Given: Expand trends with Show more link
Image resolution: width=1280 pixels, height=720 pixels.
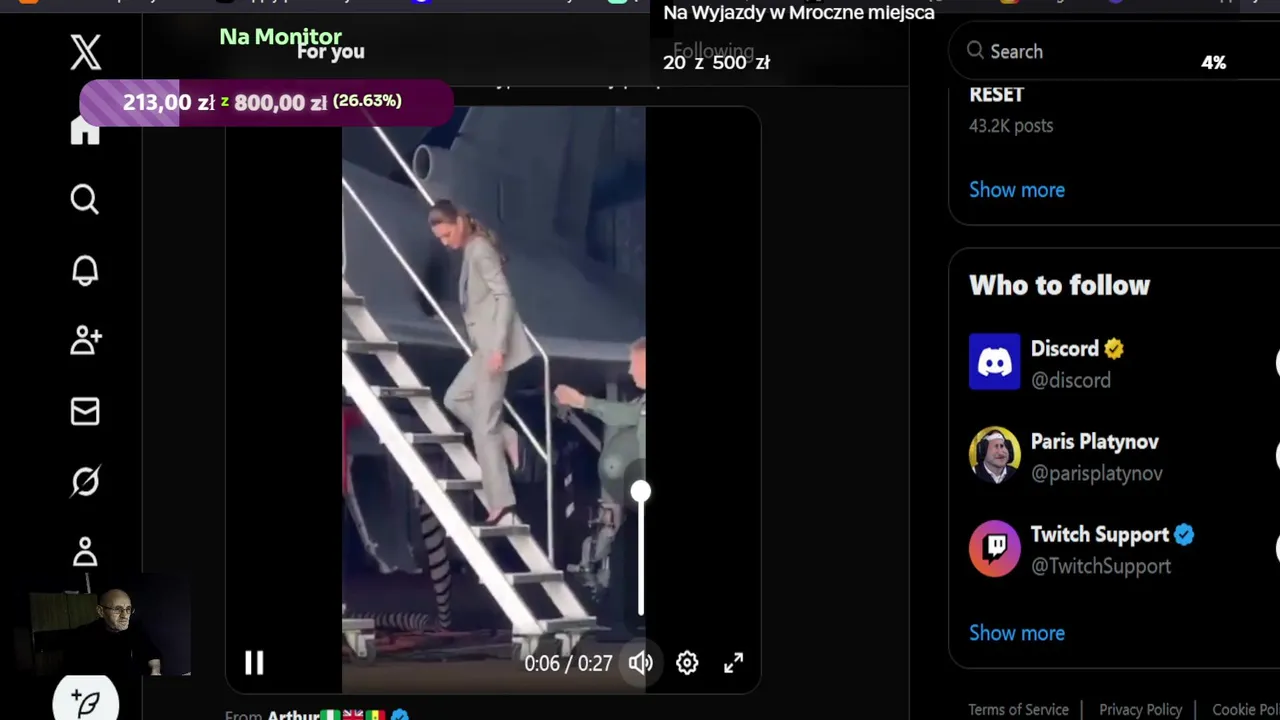Looking at the screenshot, I should pos(1017,190).
